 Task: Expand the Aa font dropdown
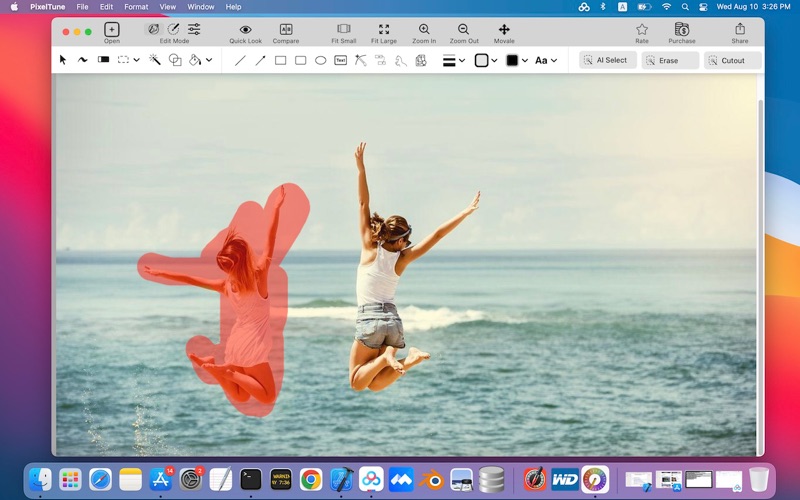pos(554,60)
